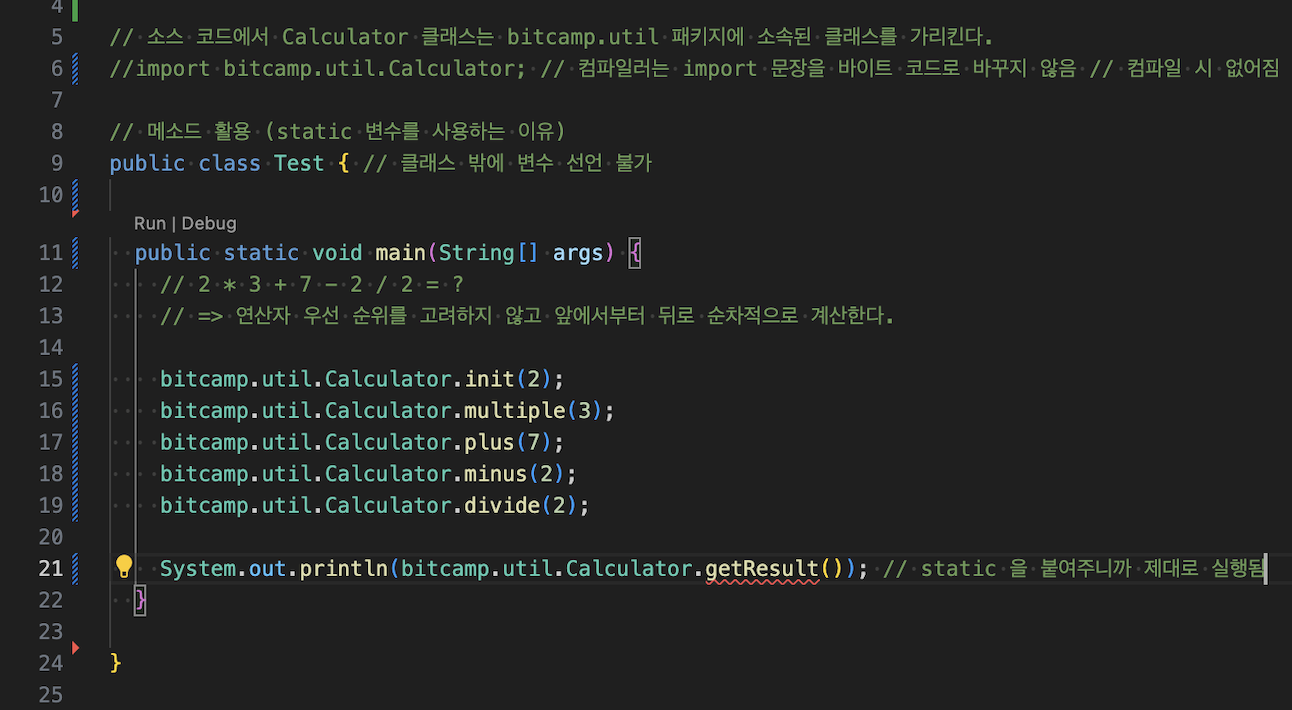Click the 'static' word in line 21 comment
This screenshot has height=710, width=1292.
click(958, 569)
